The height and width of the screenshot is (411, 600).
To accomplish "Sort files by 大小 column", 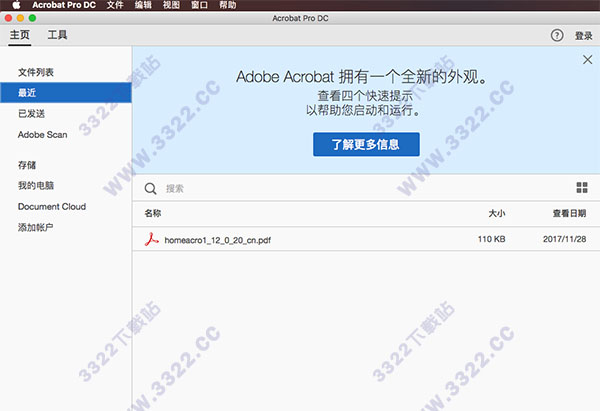I will point(497,213).
